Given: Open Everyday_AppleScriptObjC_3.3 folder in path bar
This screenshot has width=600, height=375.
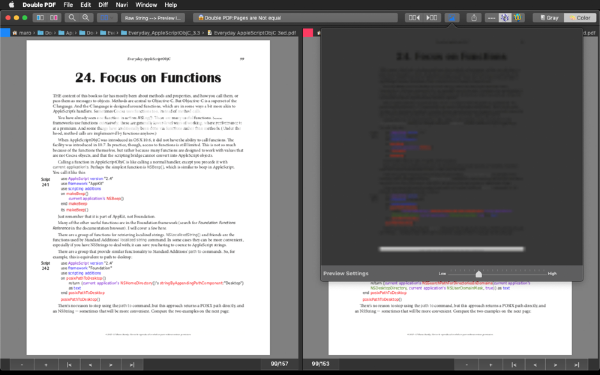Looking at the screenshot, I should pos(161,33).
